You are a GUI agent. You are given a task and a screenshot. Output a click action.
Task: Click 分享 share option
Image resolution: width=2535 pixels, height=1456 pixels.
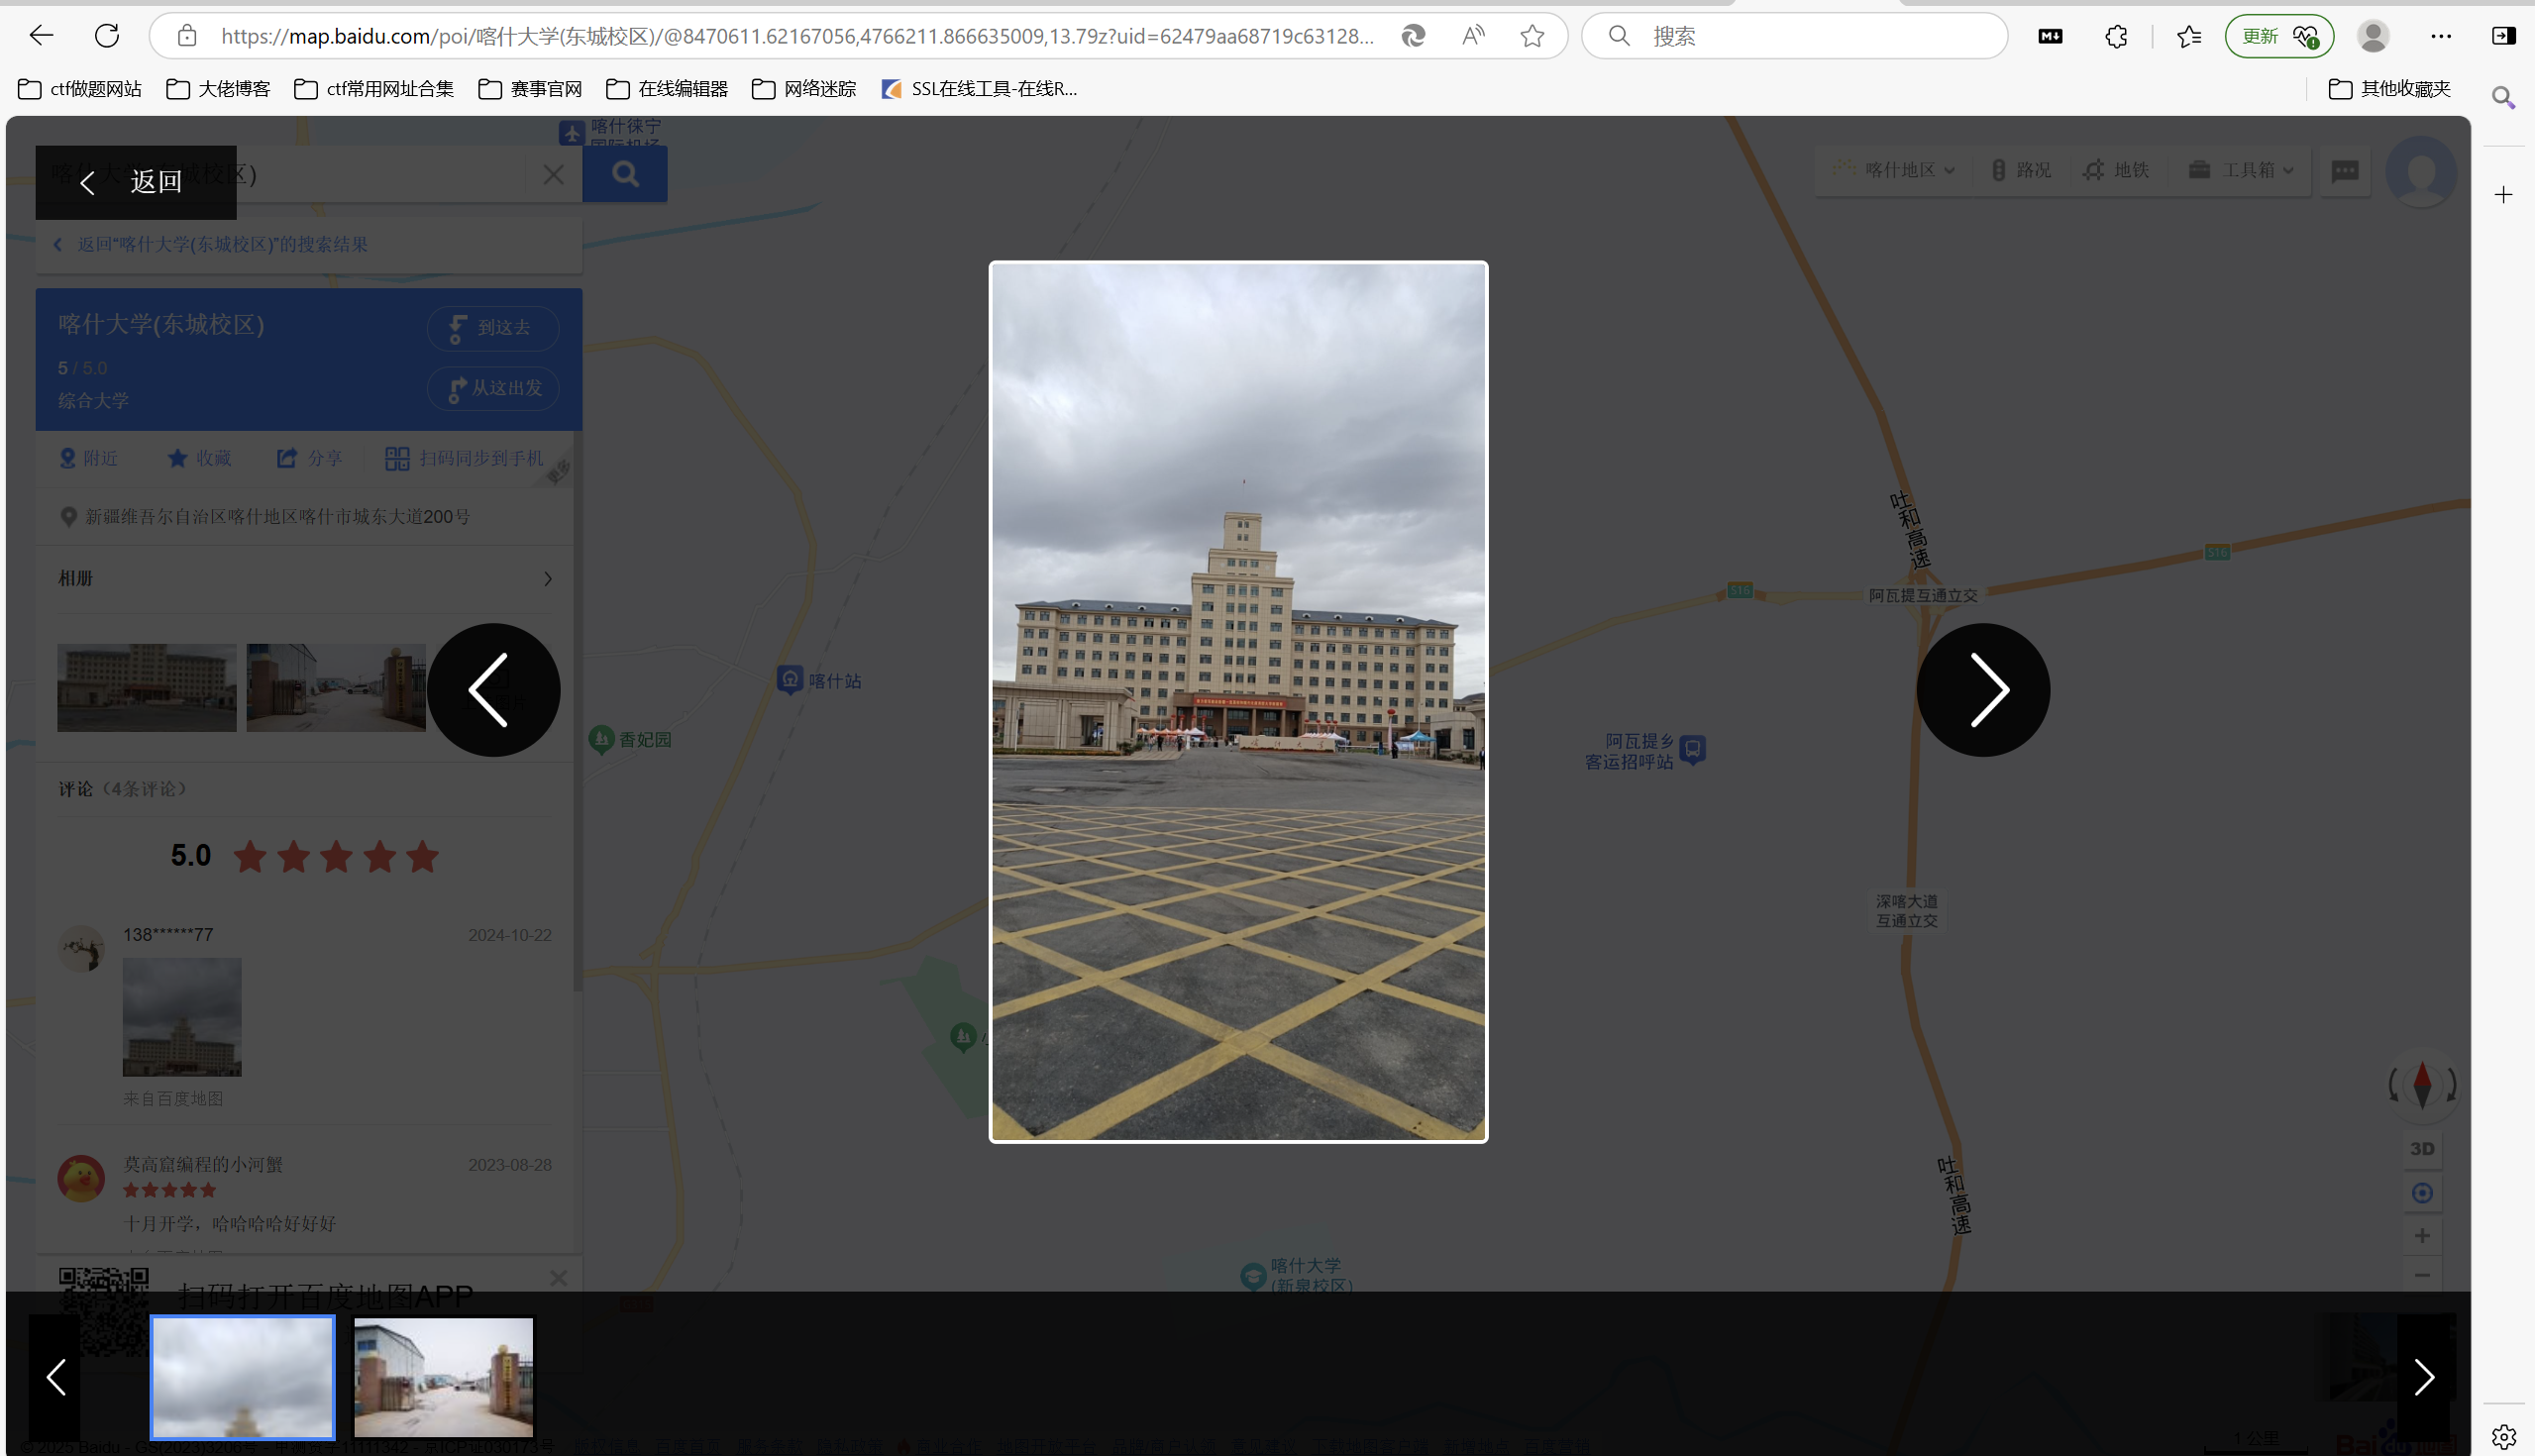[309, 458]
